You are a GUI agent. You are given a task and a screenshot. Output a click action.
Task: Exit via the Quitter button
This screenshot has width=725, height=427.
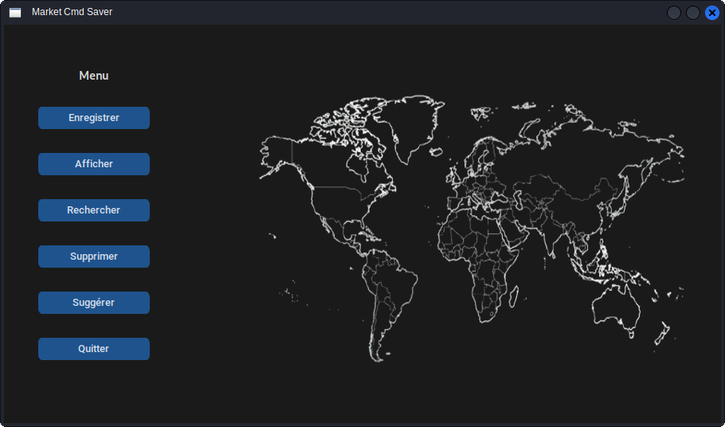click(94, 349)
